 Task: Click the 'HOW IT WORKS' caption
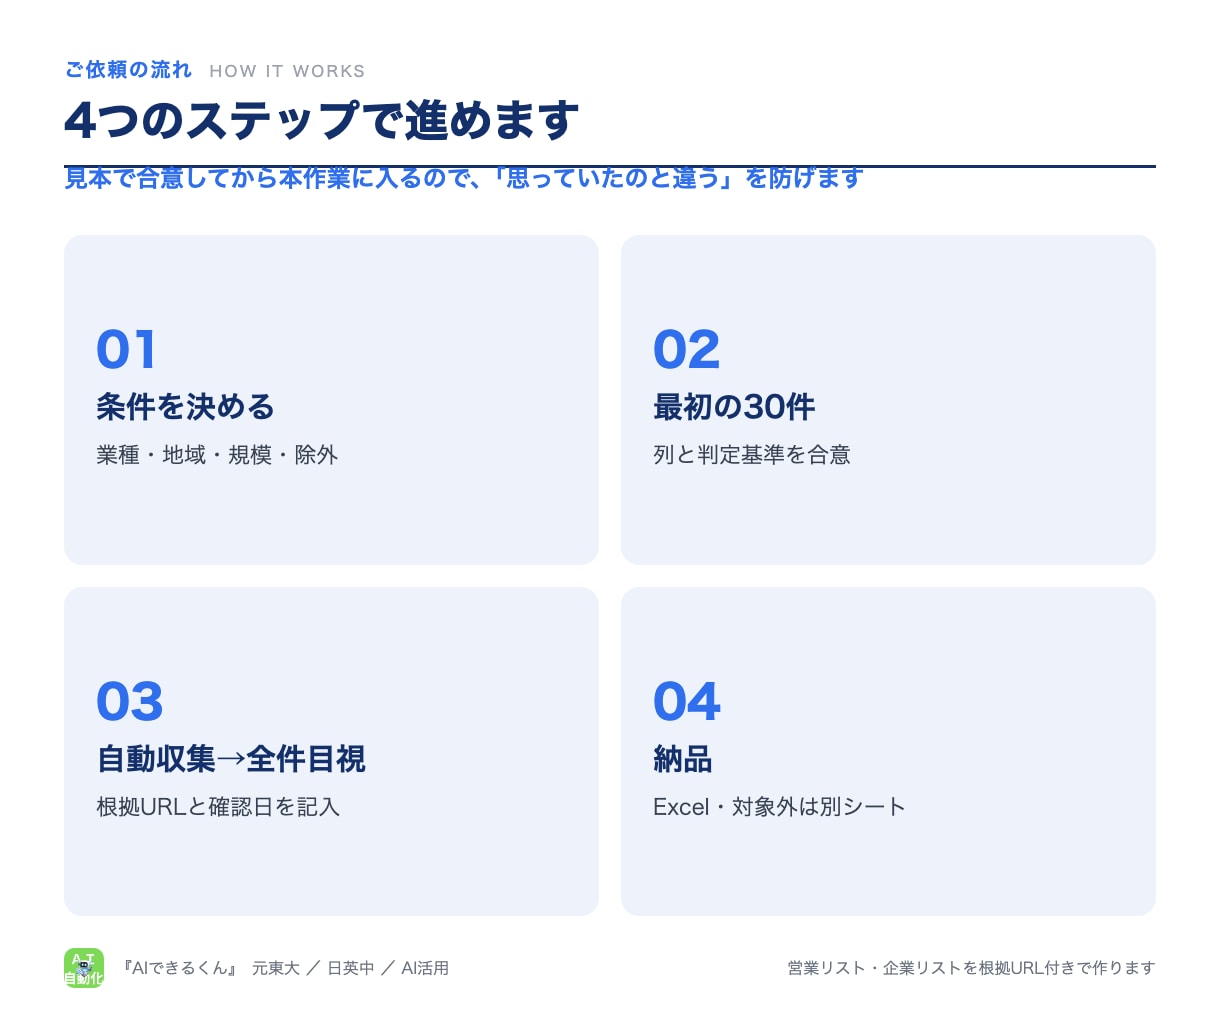point(287,71)
